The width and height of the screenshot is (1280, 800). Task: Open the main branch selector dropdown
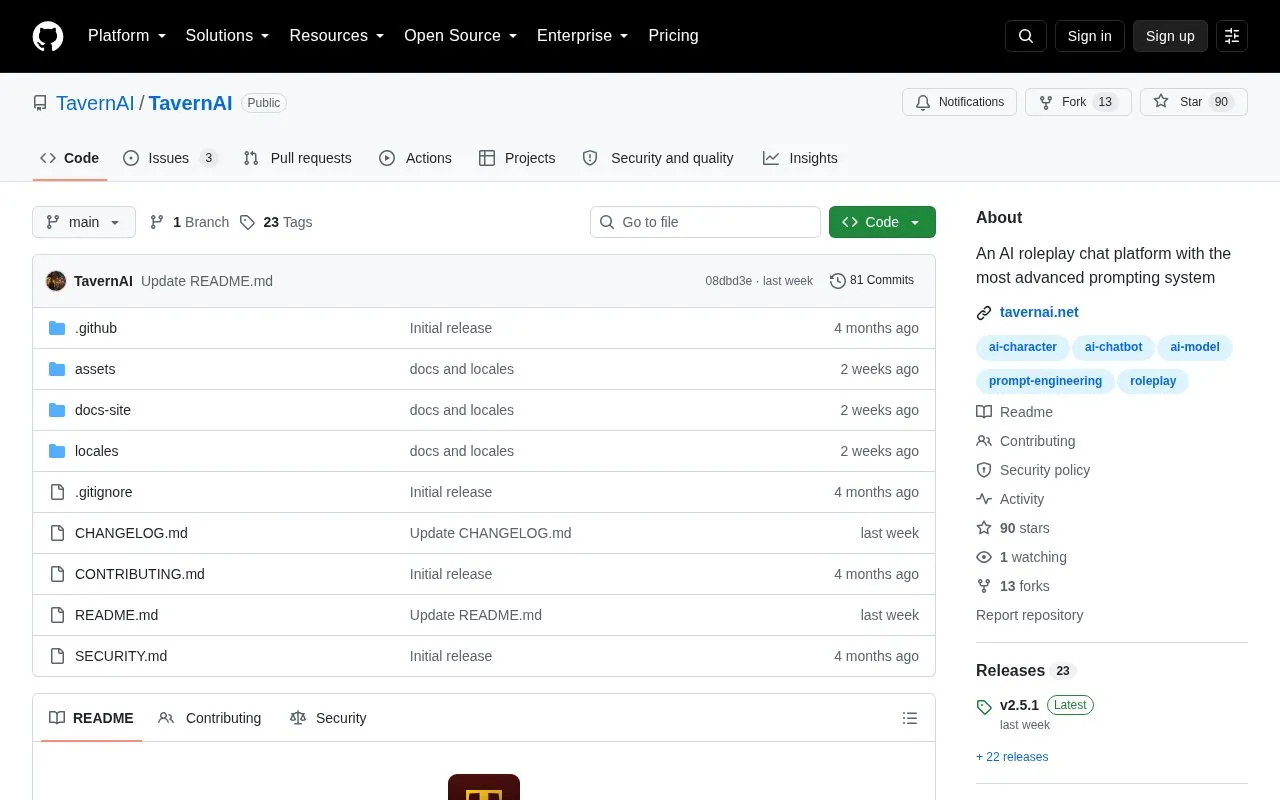pos(84,222)
